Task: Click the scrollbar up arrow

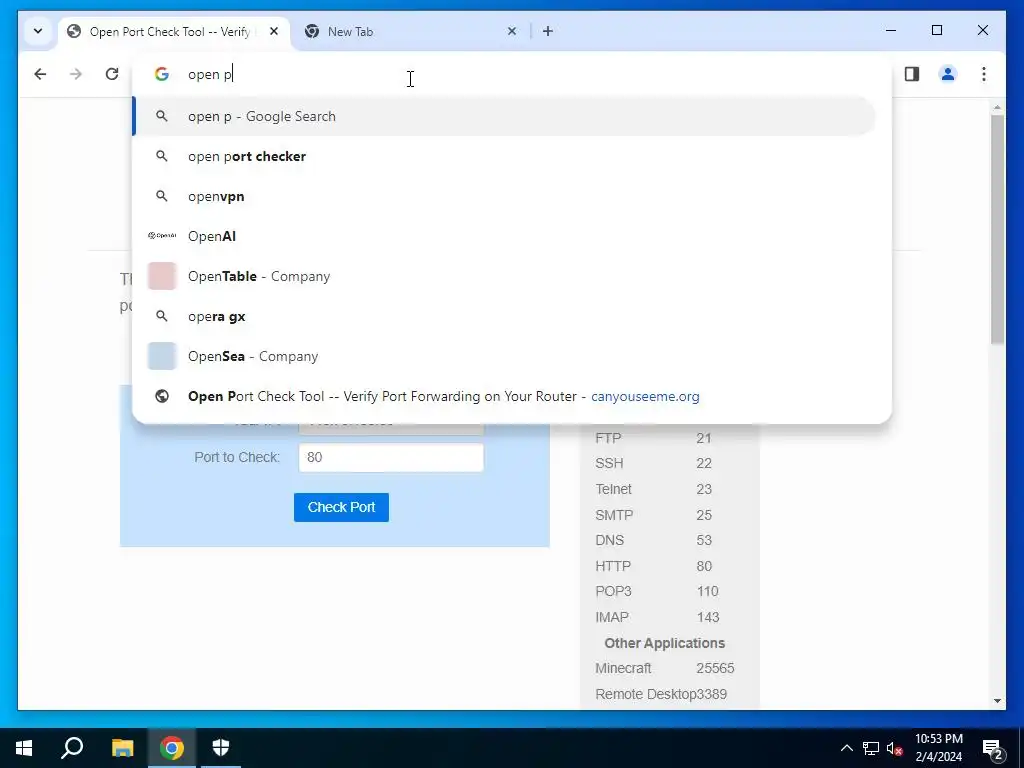Action: (x=997, y=107)
